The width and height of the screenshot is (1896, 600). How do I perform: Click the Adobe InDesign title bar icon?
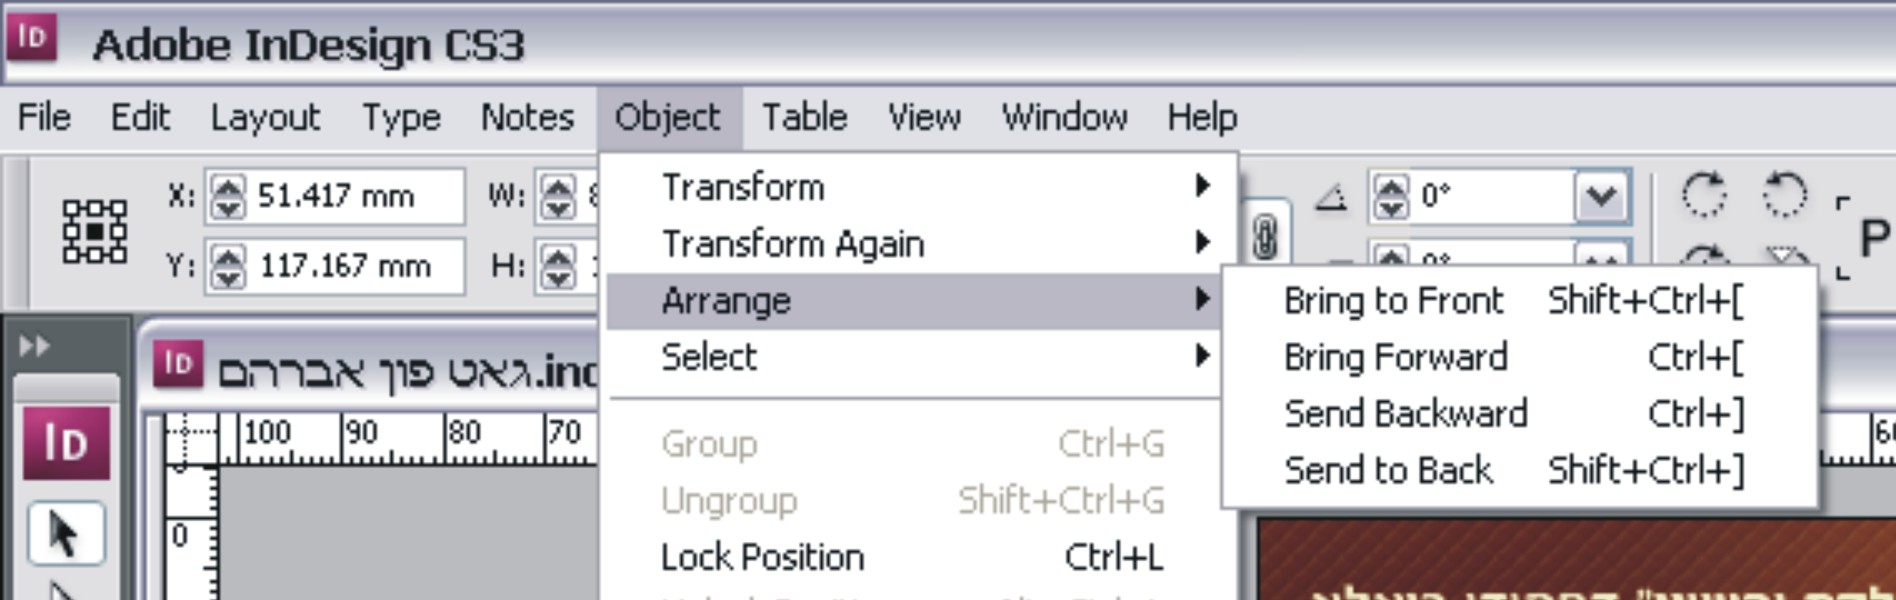[32, 38]
